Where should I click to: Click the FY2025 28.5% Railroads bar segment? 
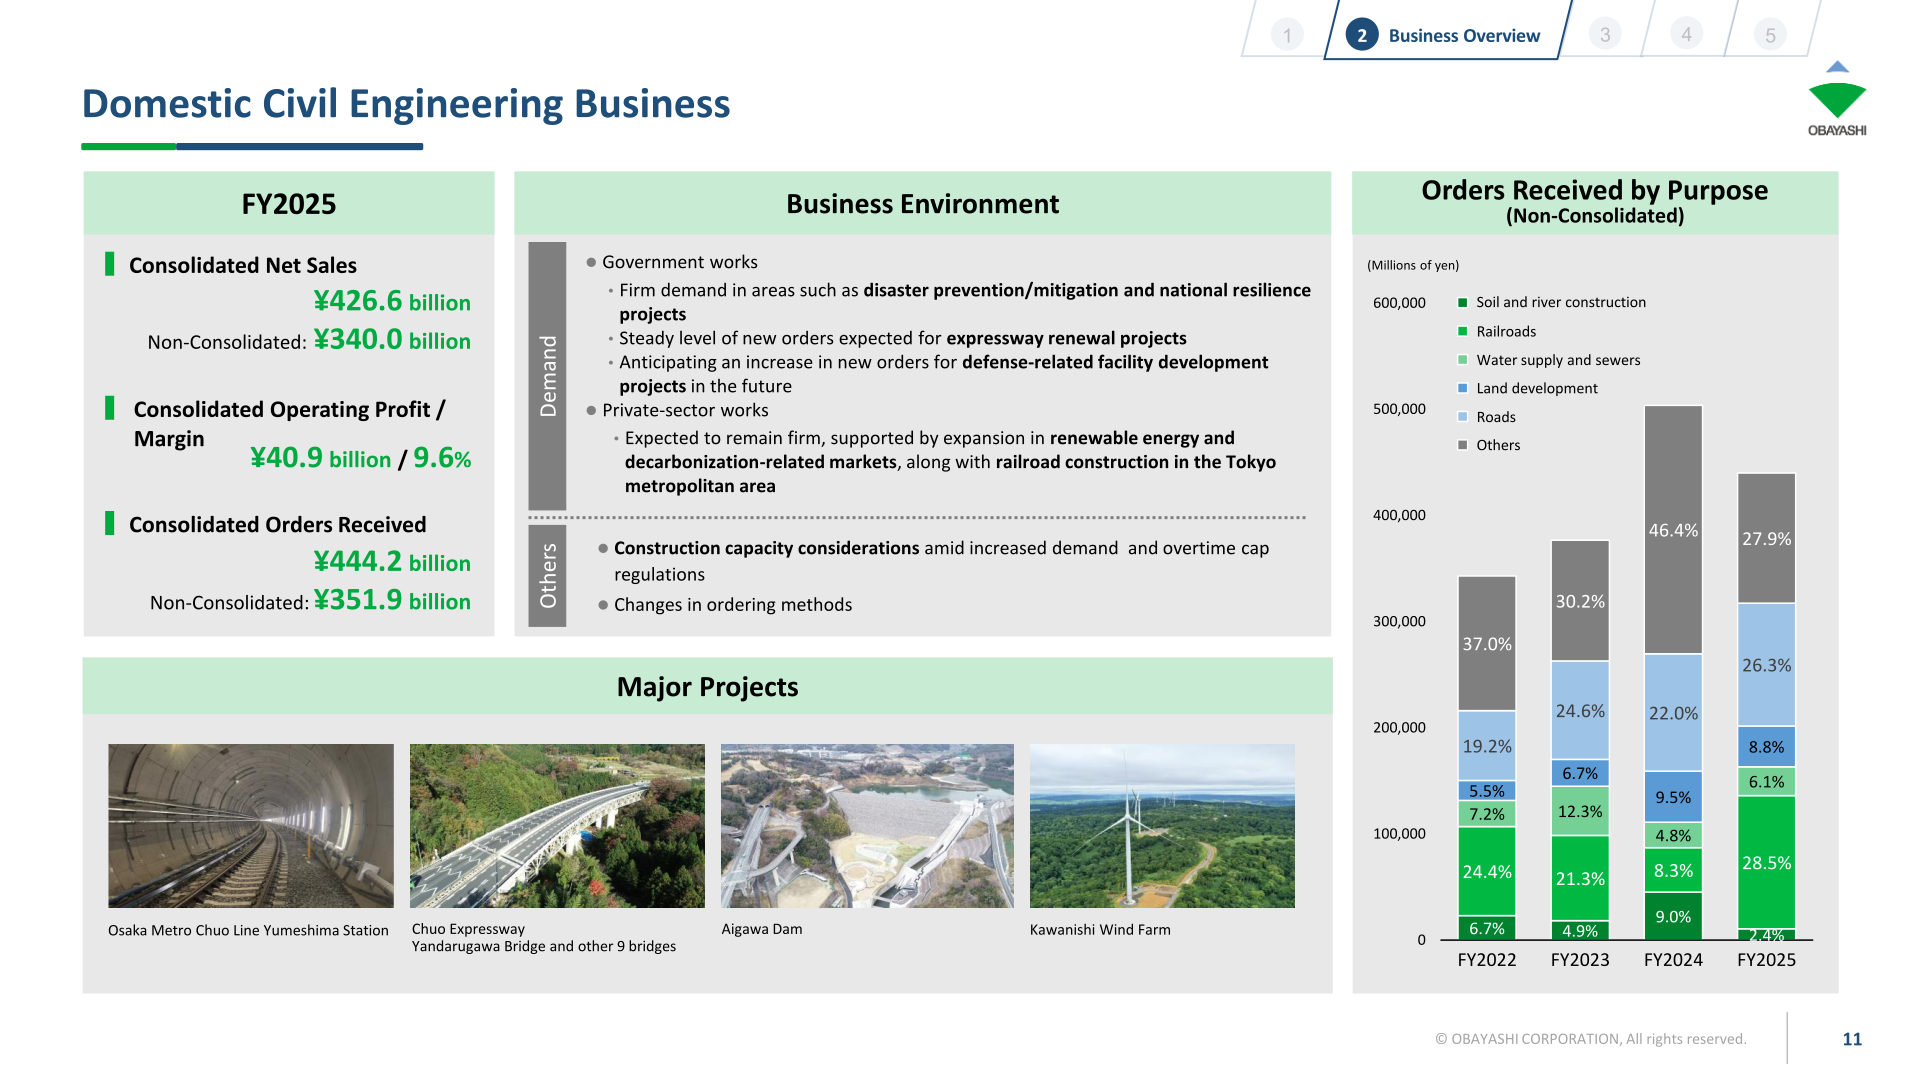(1767, 863)
